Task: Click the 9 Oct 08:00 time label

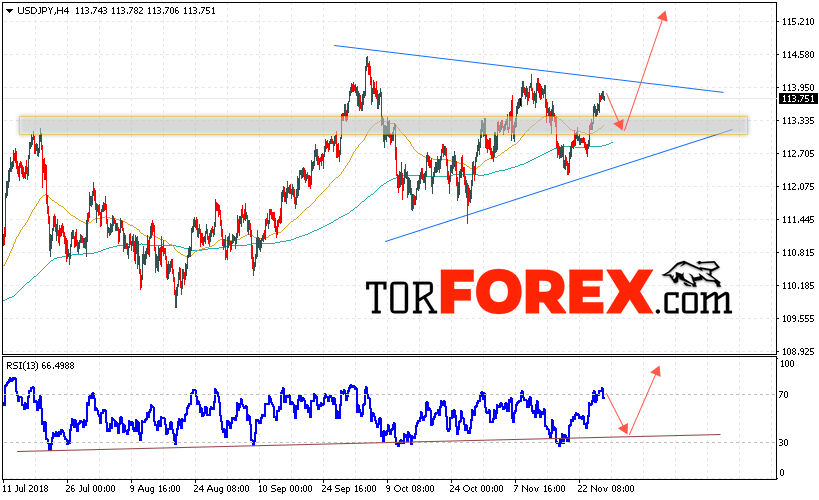Action: point(410,489)
